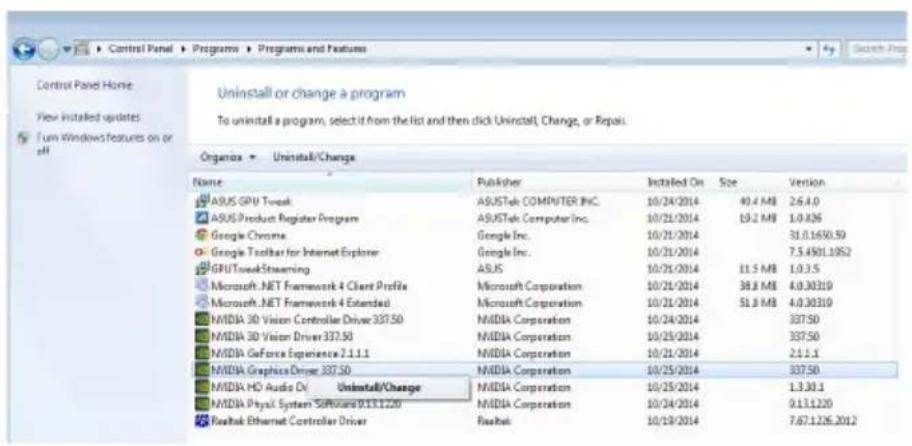This screenshot has width=912, height=446.
Task: Open View installed updates link
Action: tap(88, 117)
